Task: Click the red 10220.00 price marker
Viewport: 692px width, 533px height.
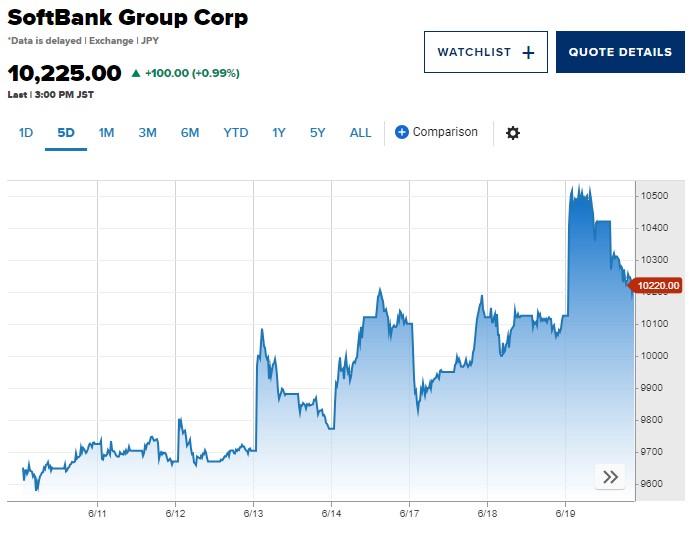Action: pos(655,285)
